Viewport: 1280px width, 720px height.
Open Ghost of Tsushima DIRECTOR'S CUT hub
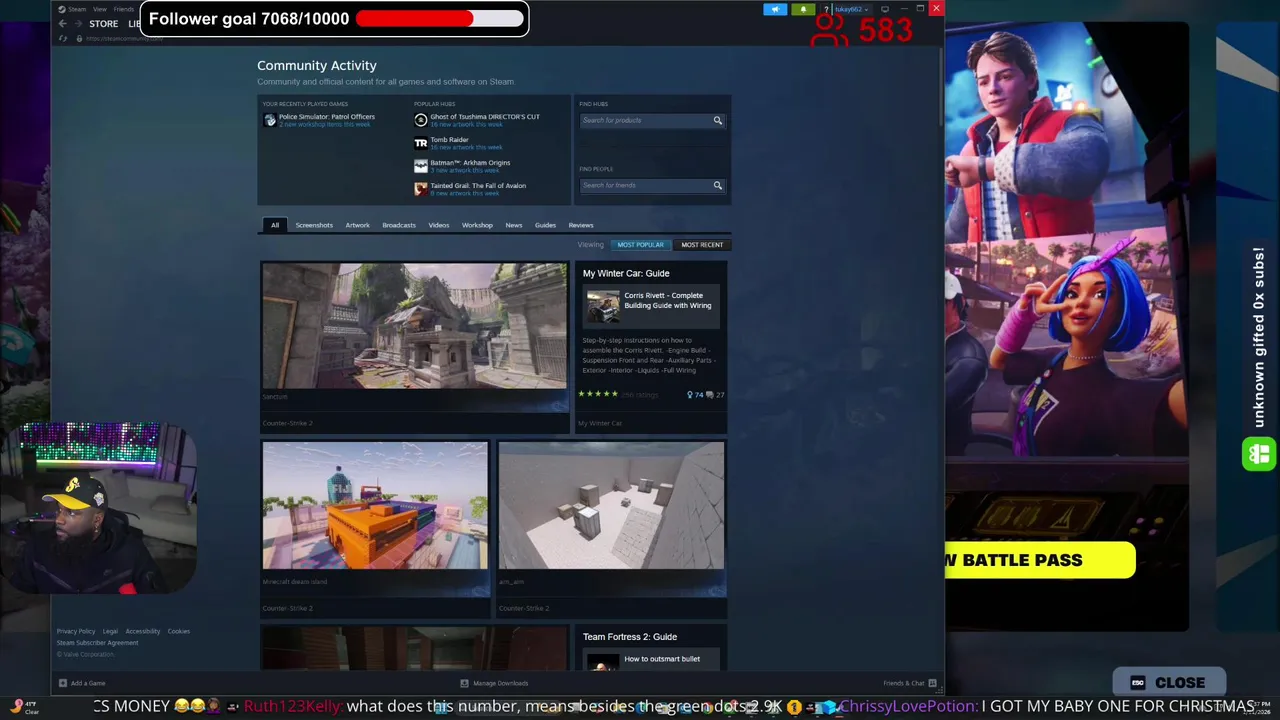click(484, 116)
